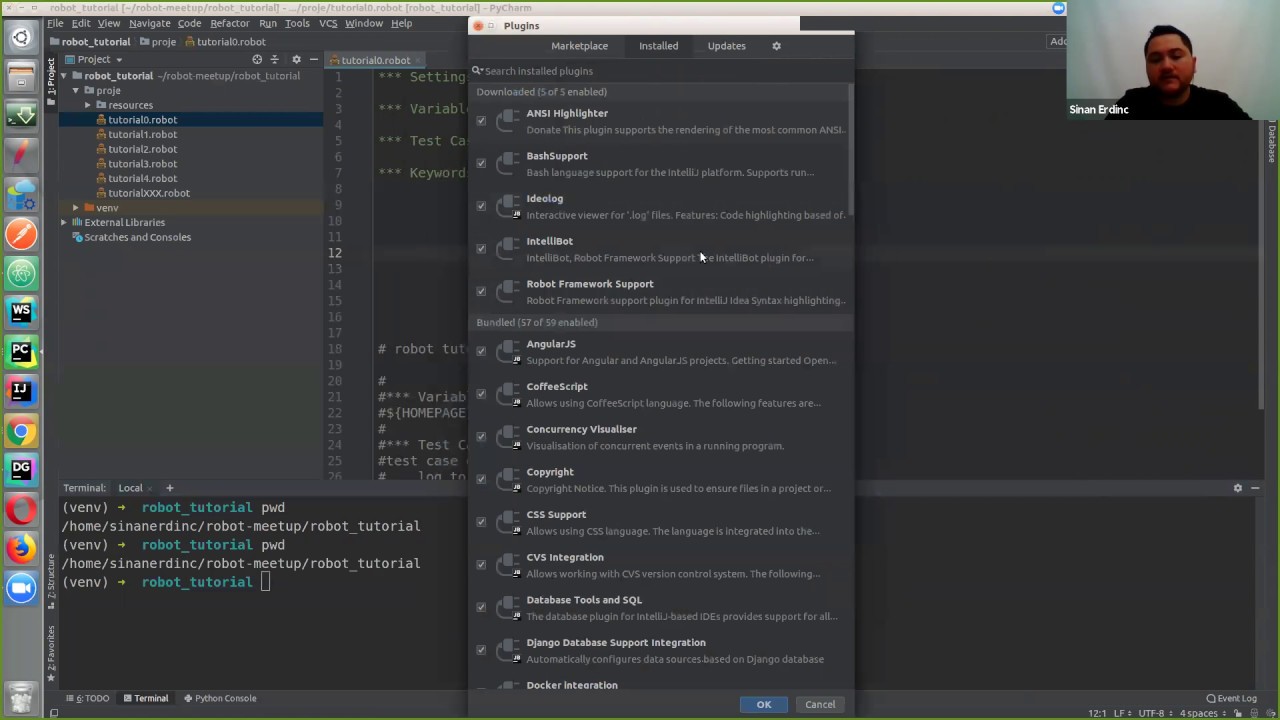Launch Postman from the dock
This screenshot has width=1280, height=720.
tap(21, 234)
